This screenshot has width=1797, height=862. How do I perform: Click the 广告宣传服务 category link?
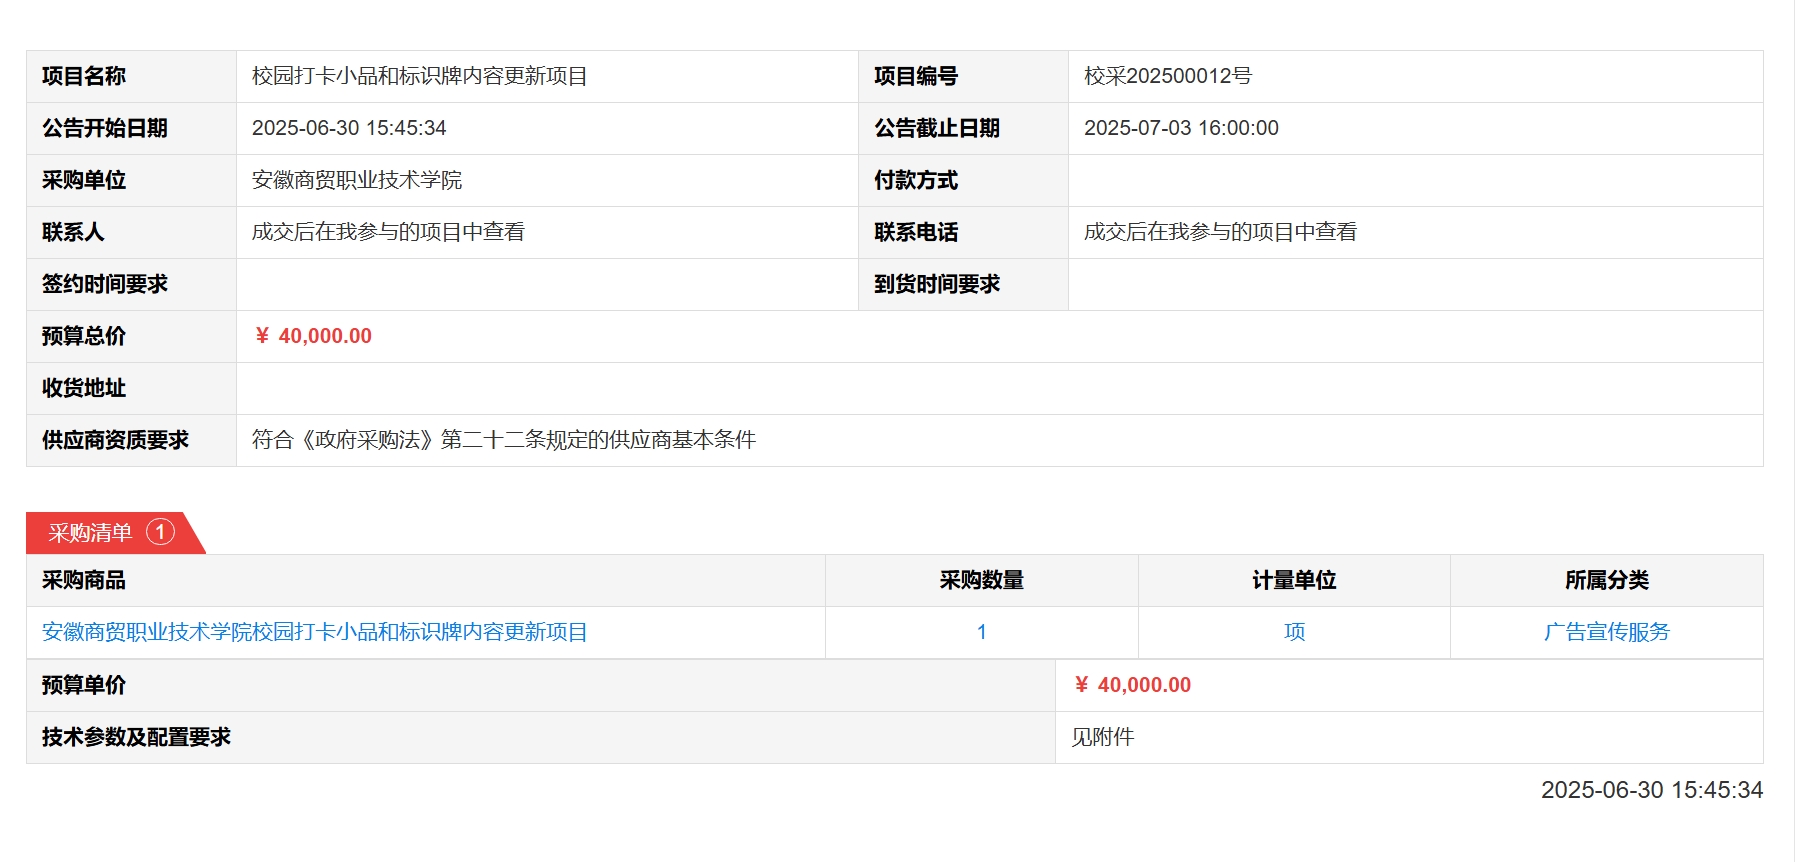tap(1606, 632)
